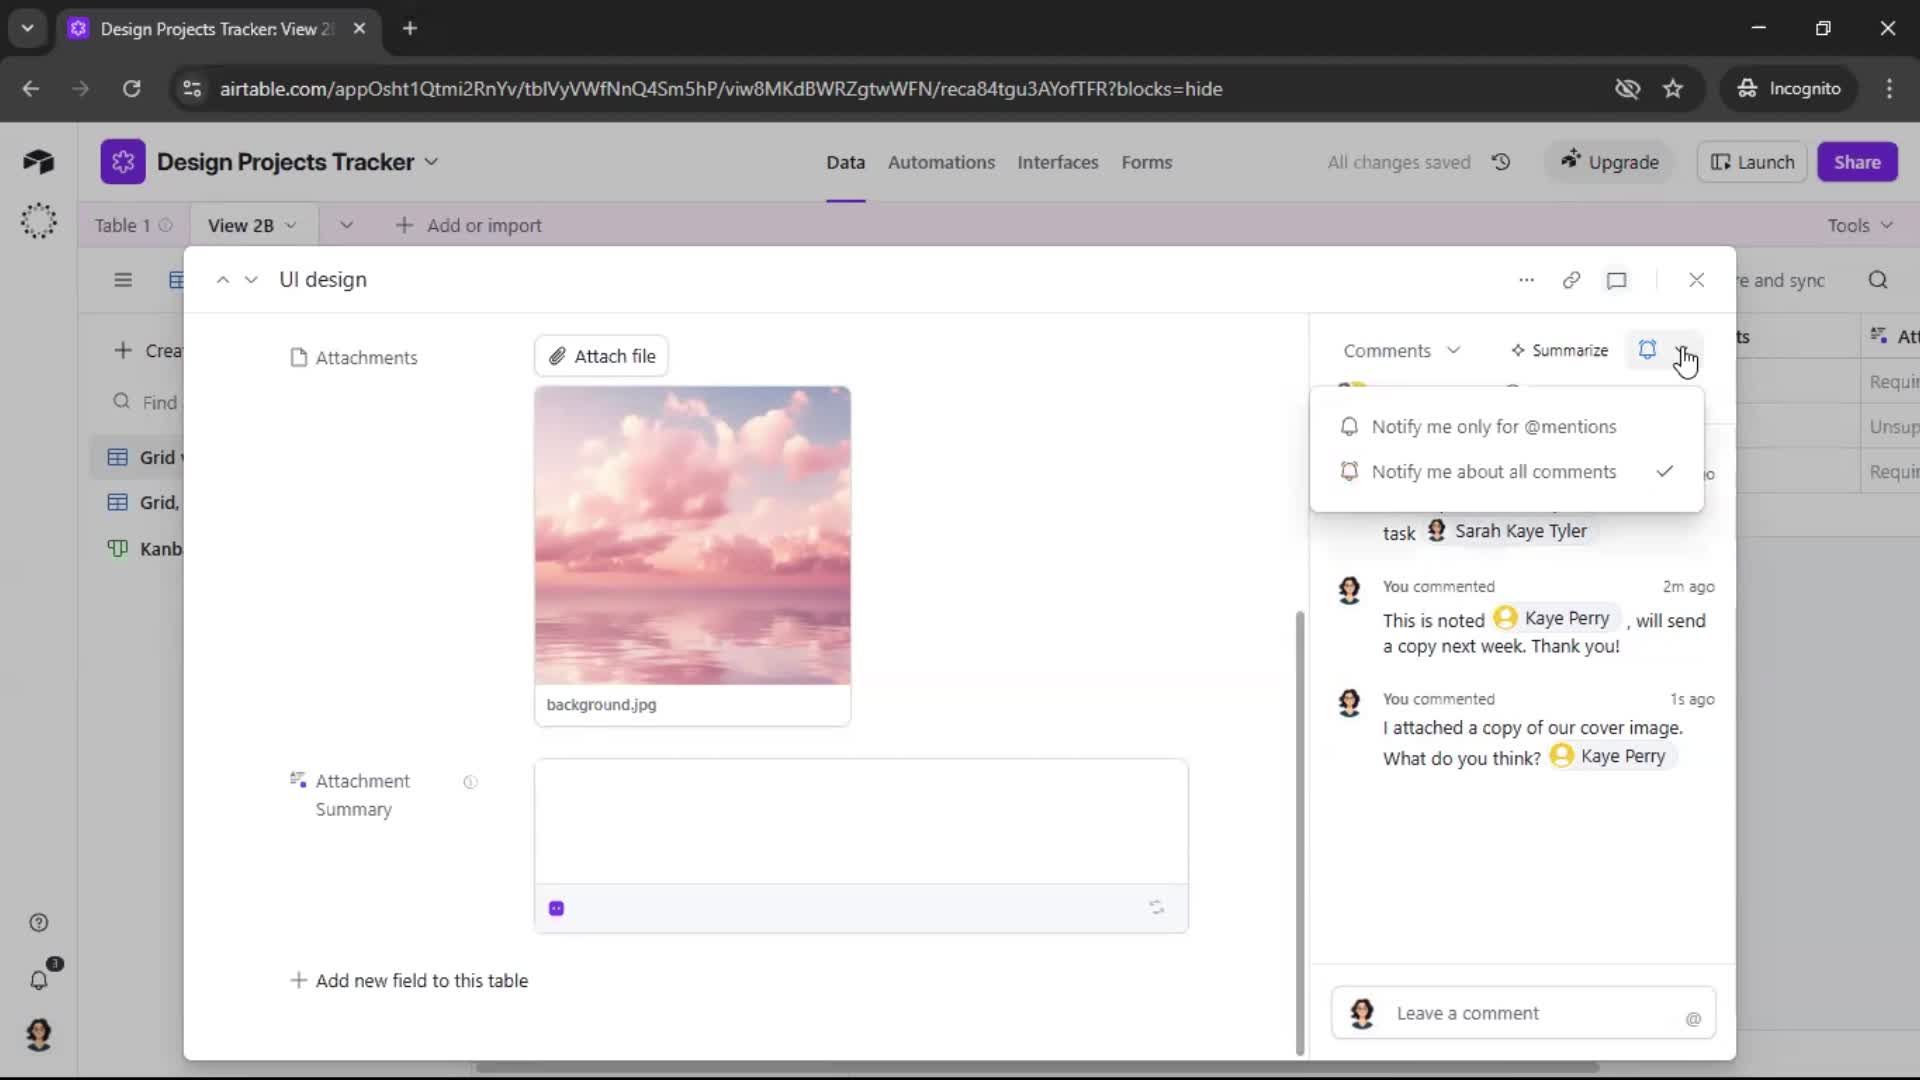Click the Design Projects Tracker base icon
This screenshot has width=1920, height=1080.
pos(123,162)
